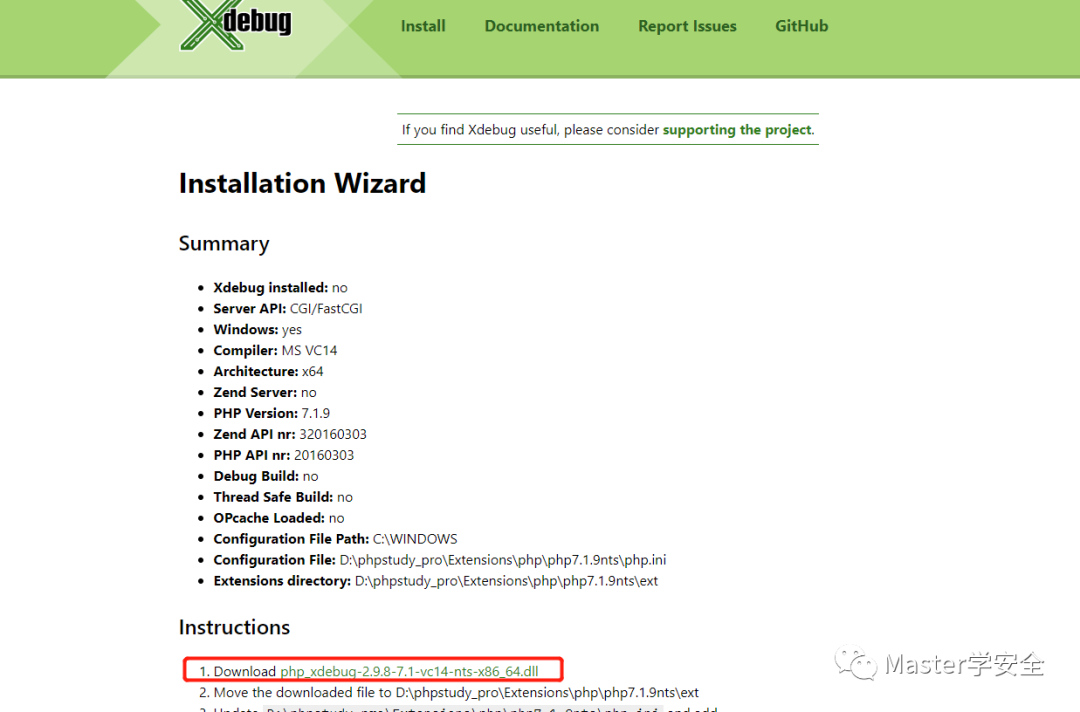Select the Configuration File Path: C:\WINDOWS line
1080x712 pixels.
click(x=335, y=539)
